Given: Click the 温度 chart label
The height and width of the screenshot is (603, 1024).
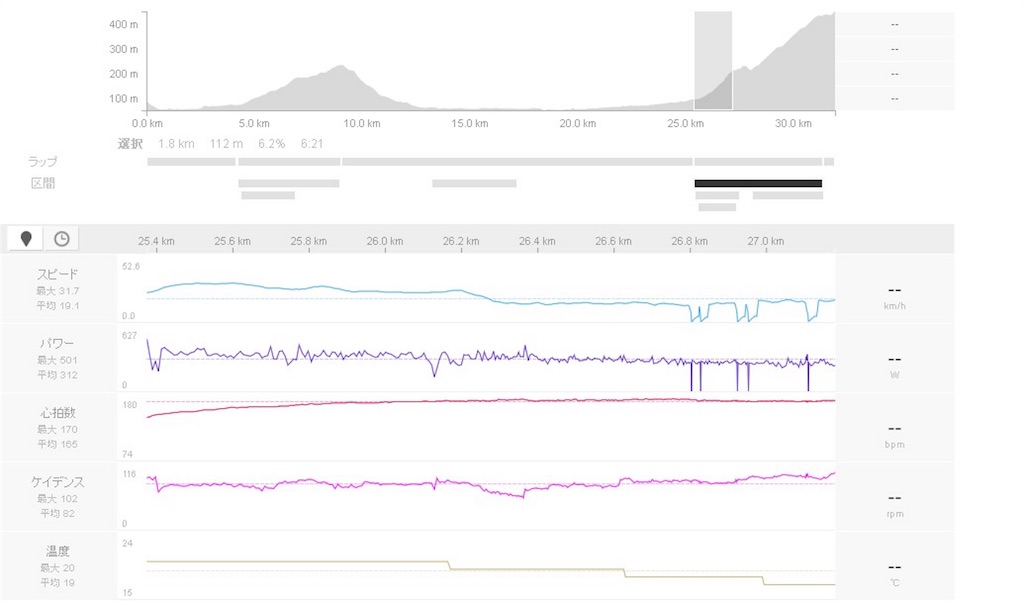Looking at the screenshot, I should pyautogui.click(x=57, y=551).
